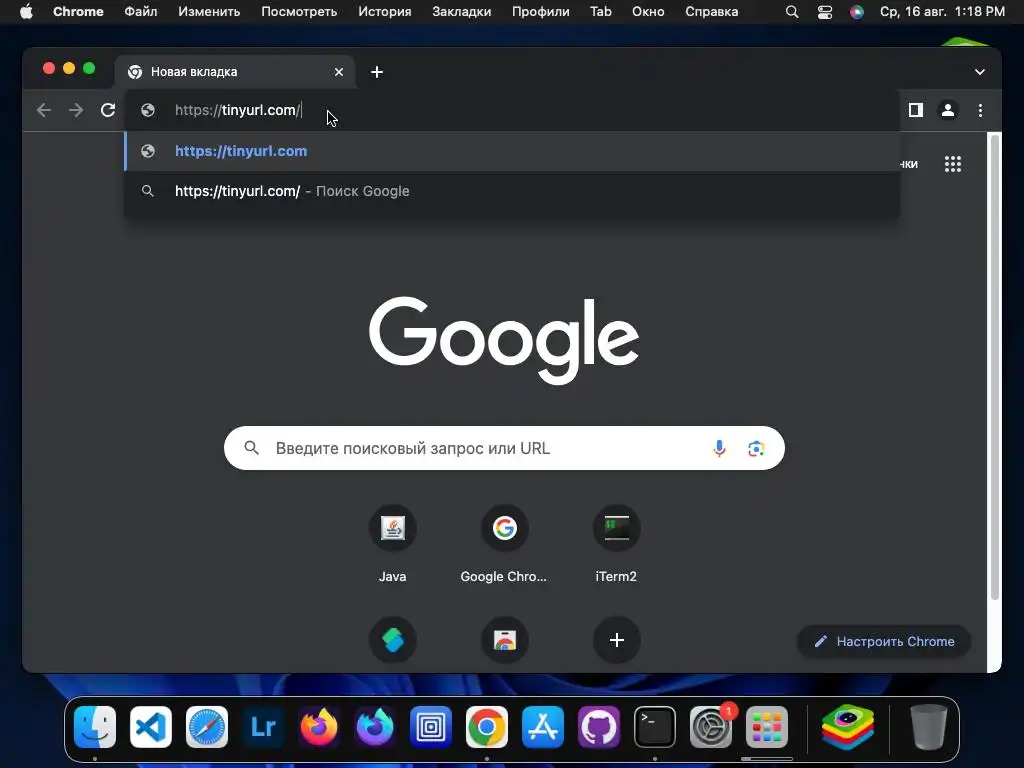This screenshot has width=1024, height=768.
Task: Toggle the side panel icon
Action: [x=916, y=110]
